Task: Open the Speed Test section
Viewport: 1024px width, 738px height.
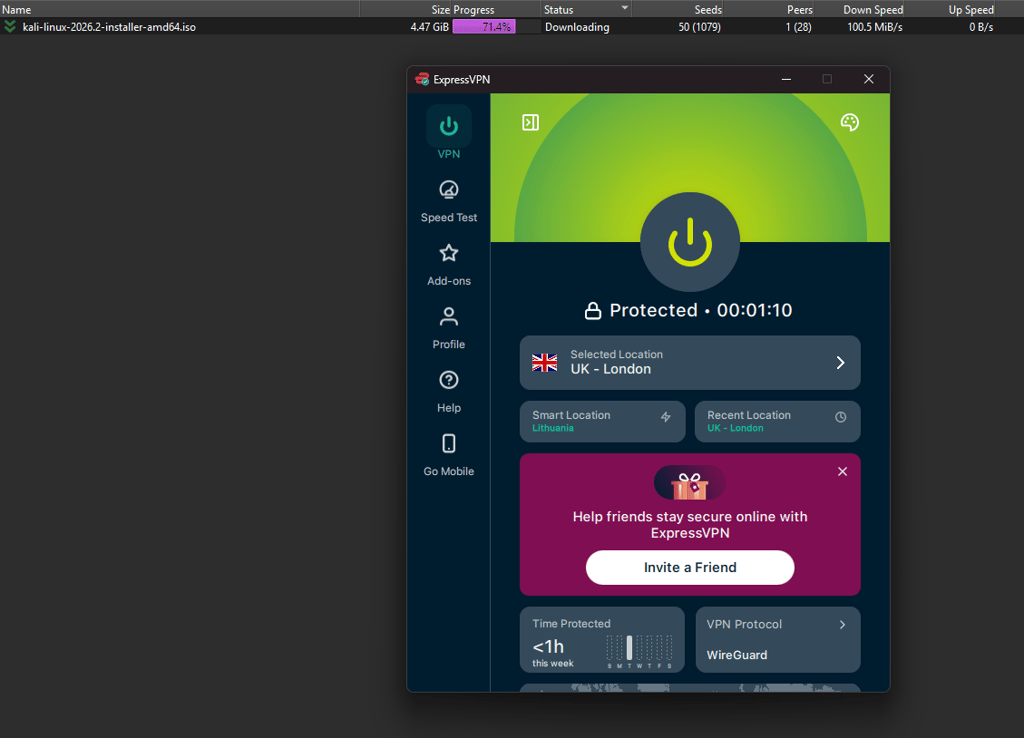Action: click(x=449, y=201)
